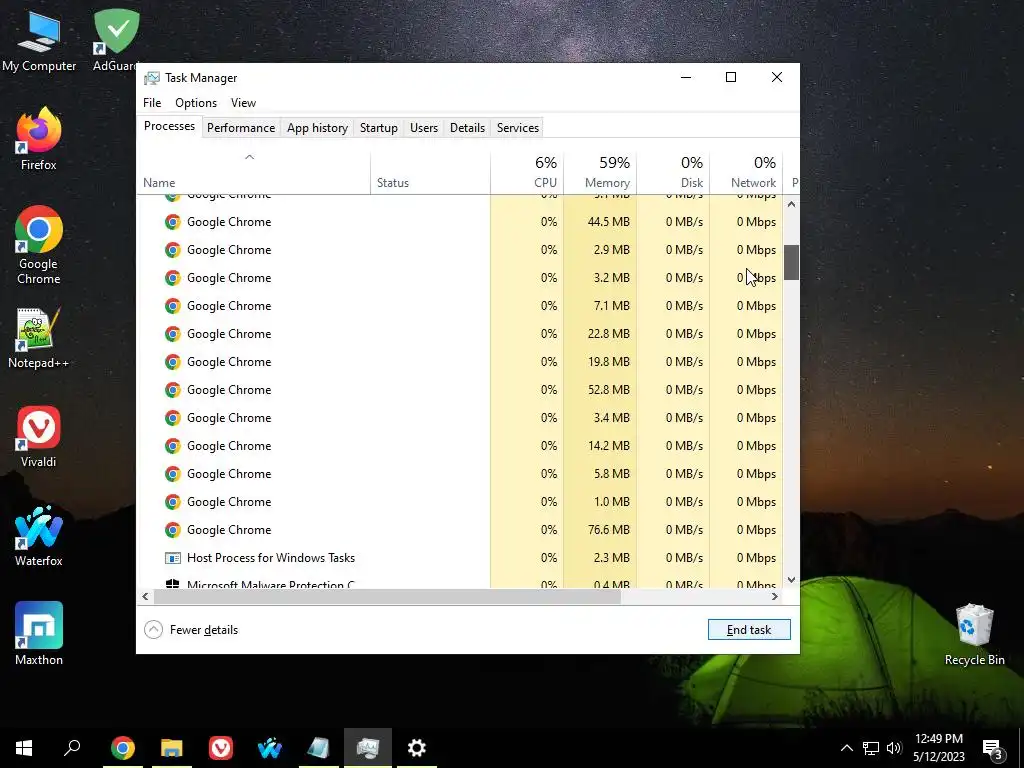Open Options menu
1024x768 pixels.
[196, 103]
